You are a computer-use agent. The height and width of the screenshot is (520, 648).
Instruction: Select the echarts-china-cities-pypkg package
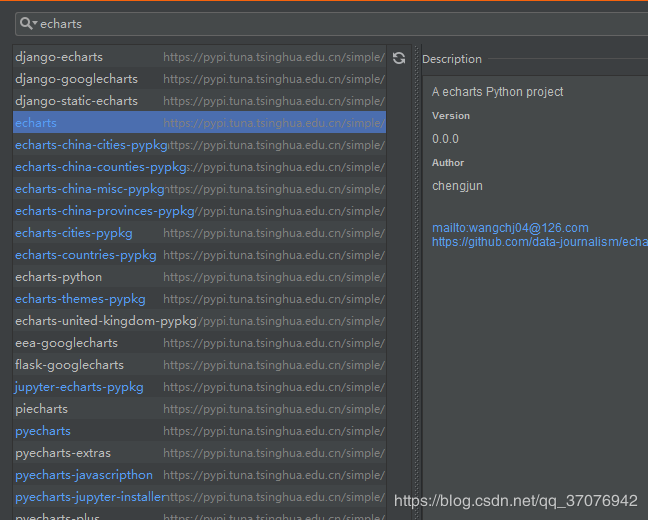200,145
